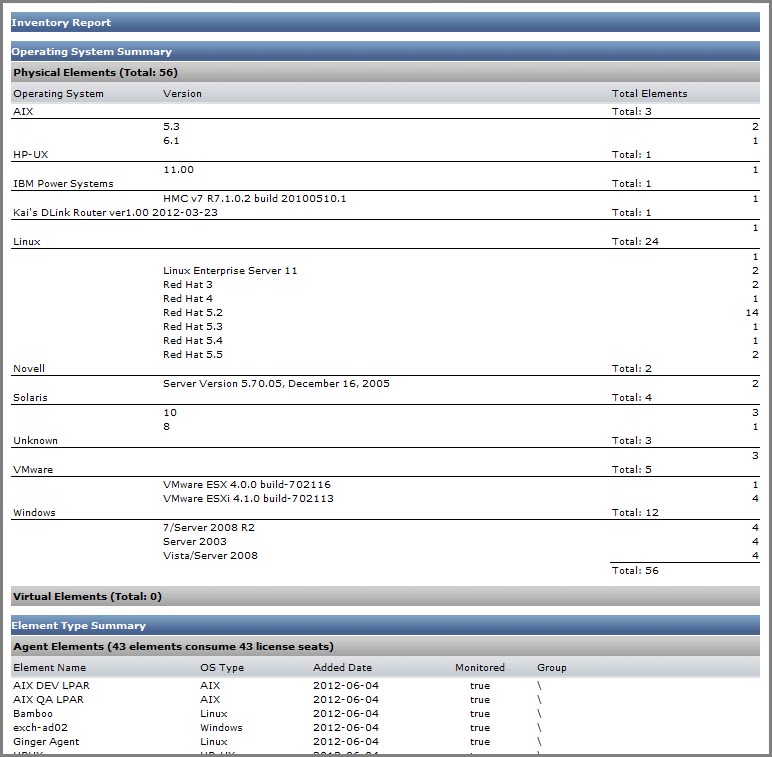772x757 pixels.
Task: Click the Monitored column header
Action: [480, 668]
